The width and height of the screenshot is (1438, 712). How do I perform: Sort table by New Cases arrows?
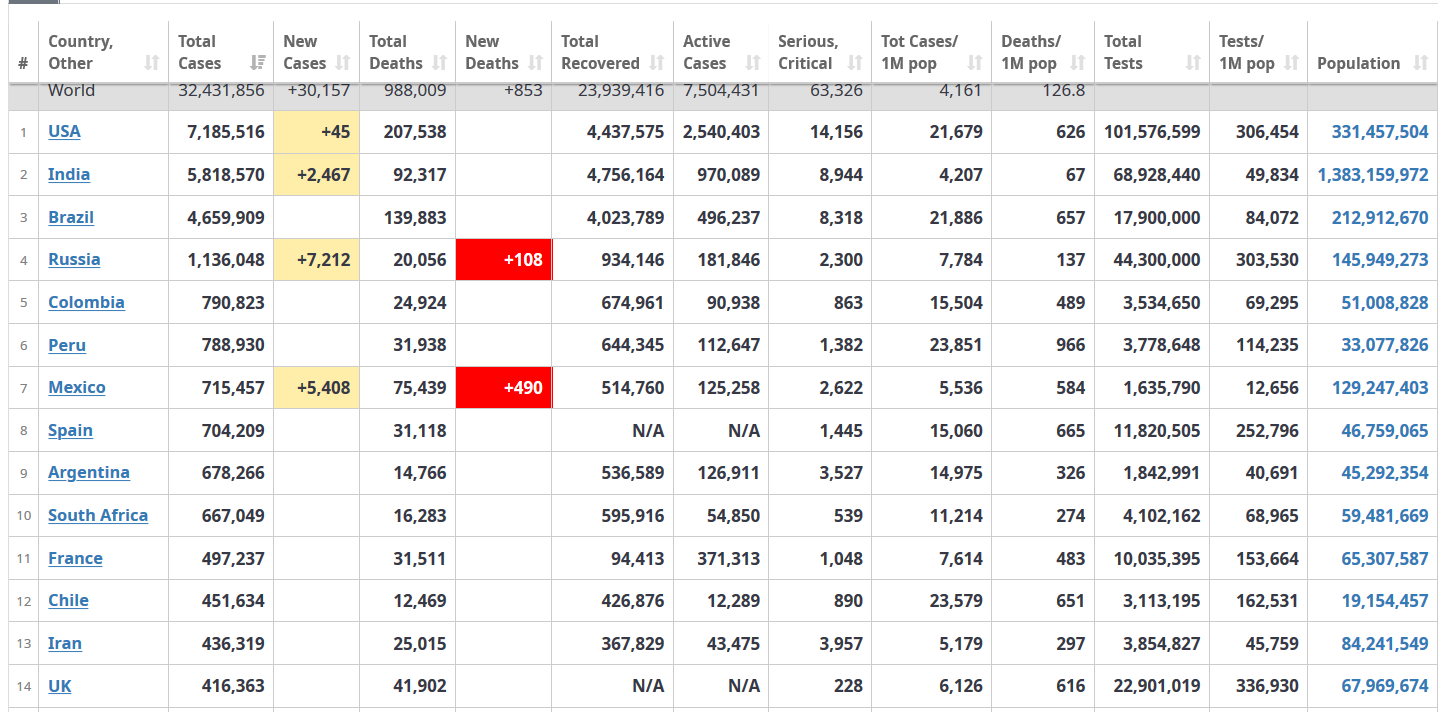tap(343, 63)
